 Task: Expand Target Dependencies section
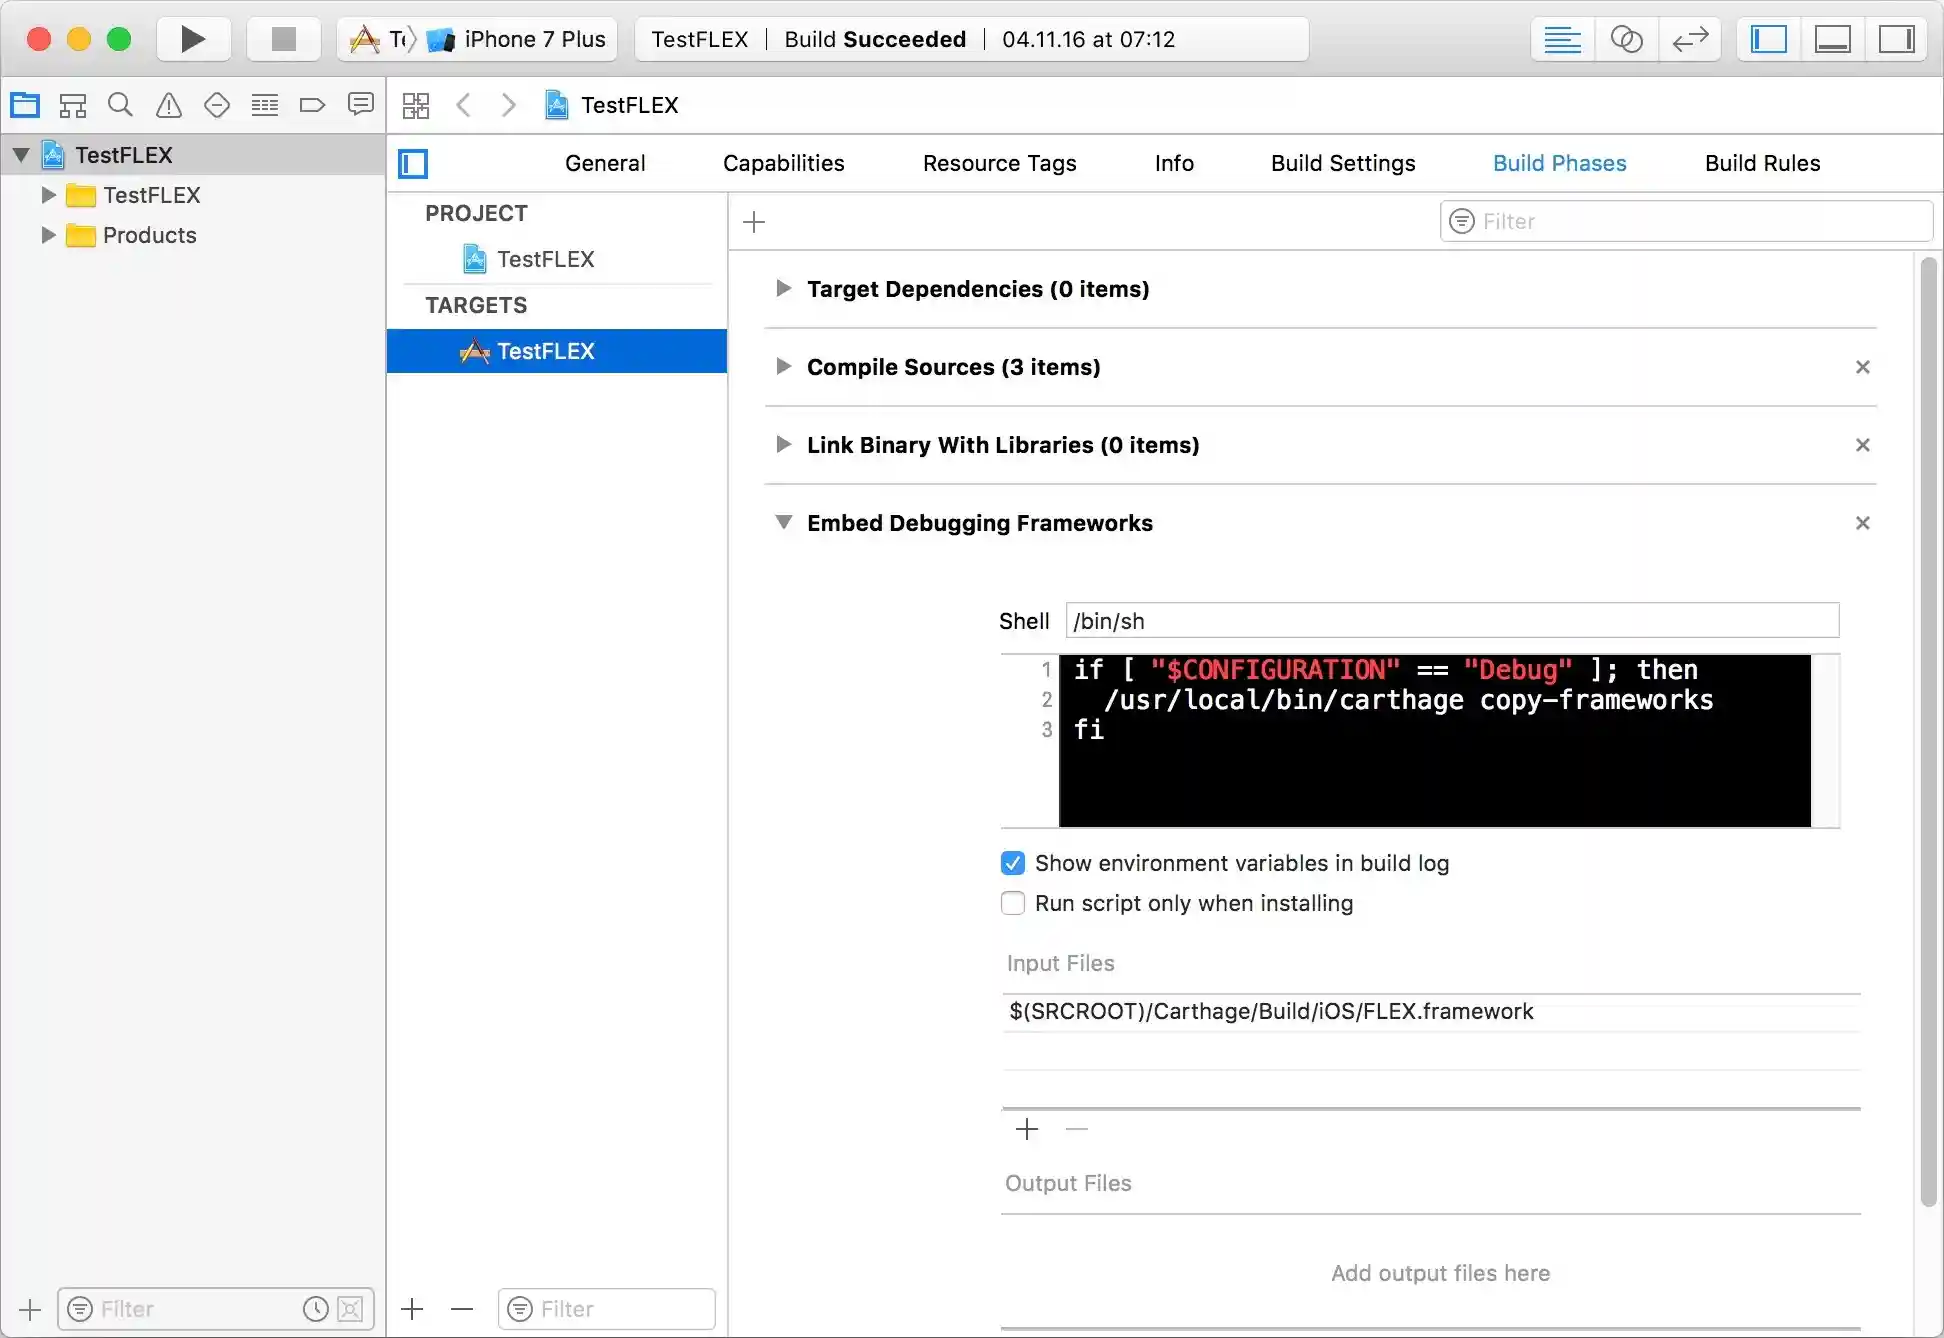783,289
